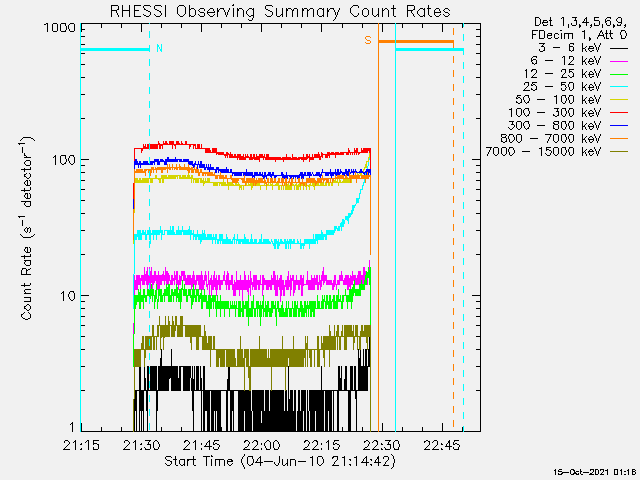Pick the red 100 - 300 keV legend line
This screenshot has width=640, height=480.
tap(619, 114)
